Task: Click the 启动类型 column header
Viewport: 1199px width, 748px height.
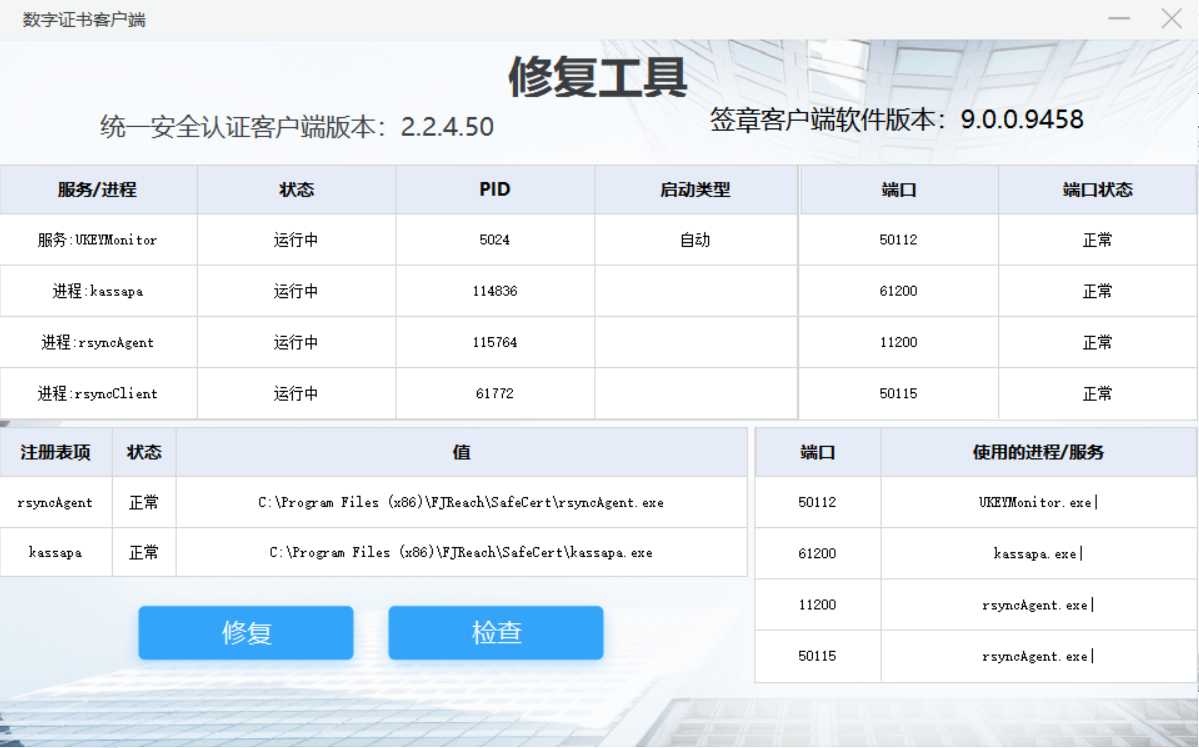Action: click(x=695, y=190)
